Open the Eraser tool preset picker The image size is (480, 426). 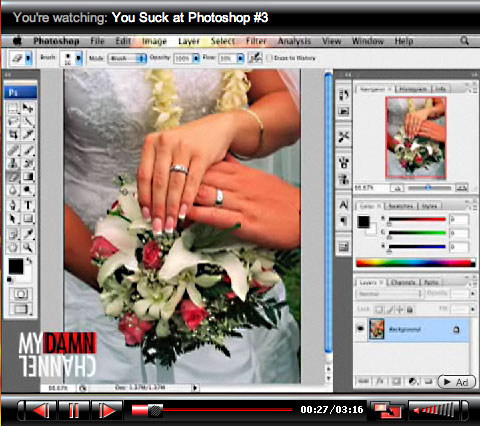point(28,58)
